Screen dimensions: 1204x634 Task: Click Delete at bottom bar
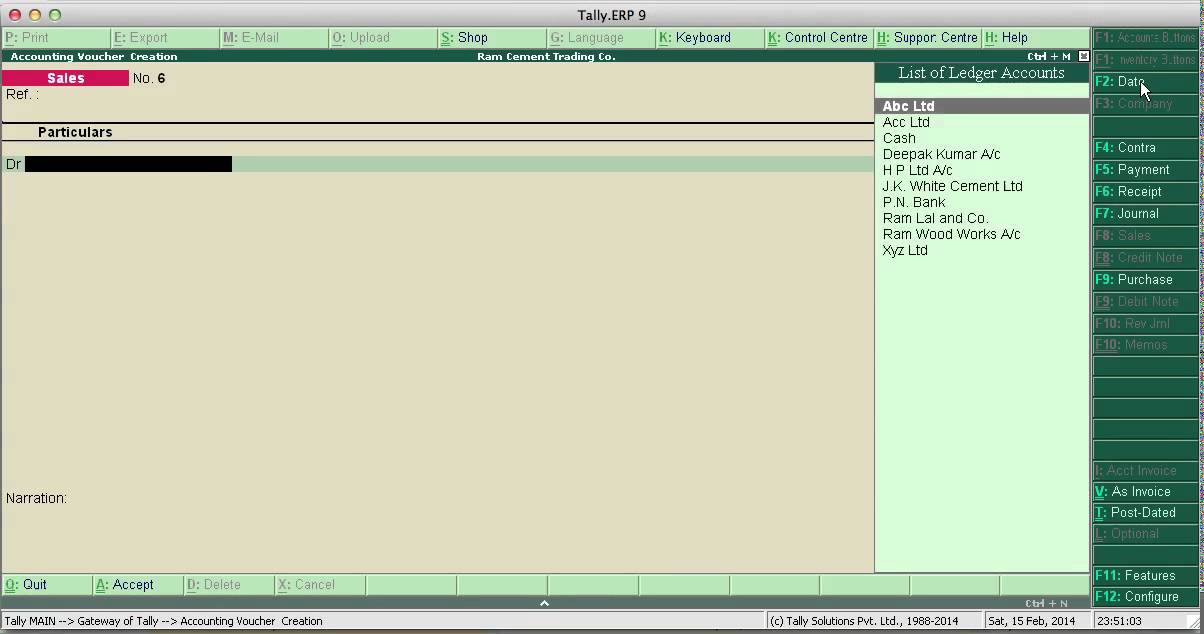coord(228,585)
